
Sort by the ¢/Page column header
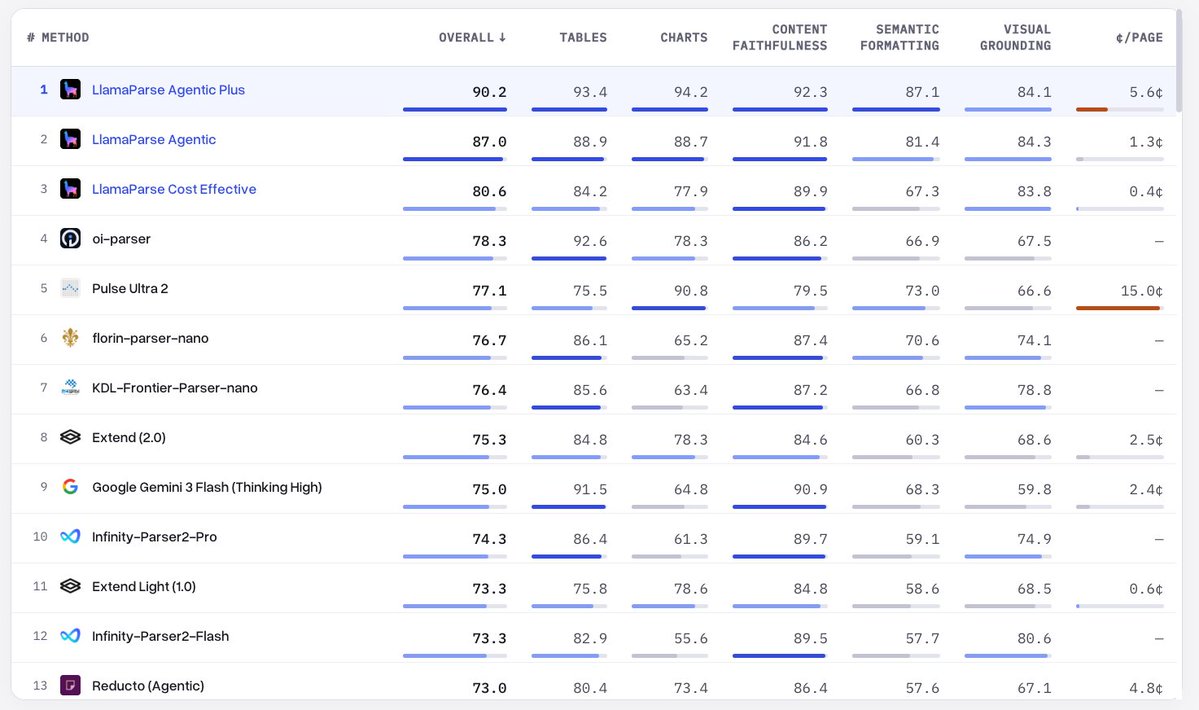[1139, 37]
